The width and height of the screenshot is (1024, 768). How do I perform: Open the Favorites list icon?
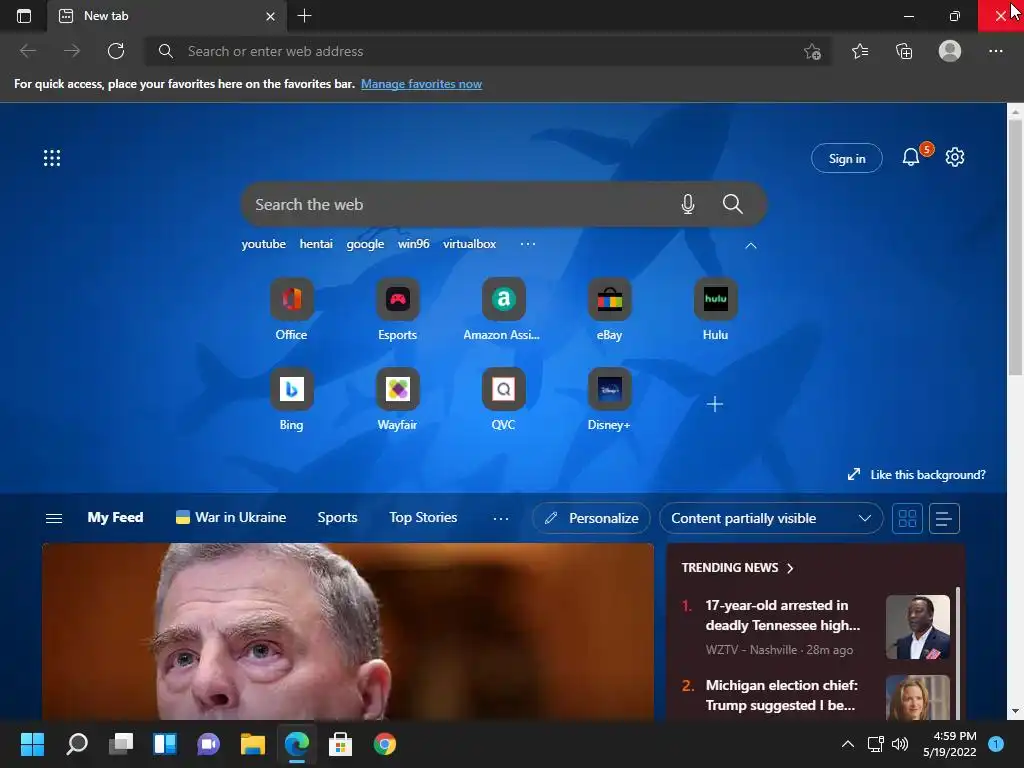pyautogui.click(x=860, y=51)
